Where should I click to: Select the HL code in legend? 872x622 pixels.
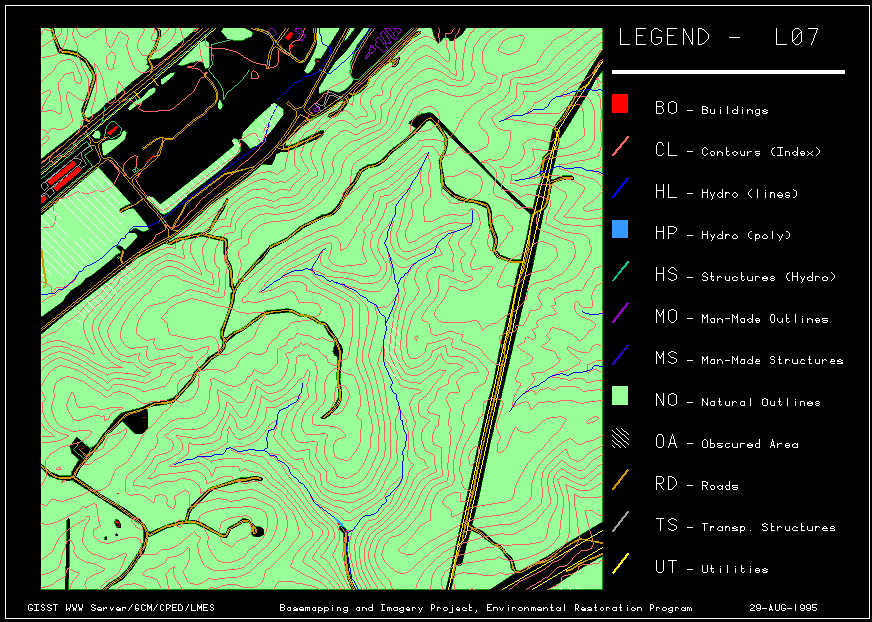pyautogui.click(x=666, y=191)
